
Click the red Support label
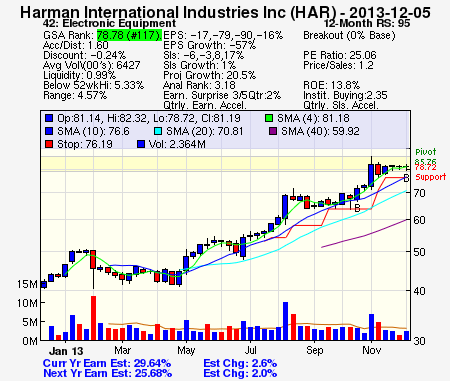pyautogui.click(x=430, y=177)
